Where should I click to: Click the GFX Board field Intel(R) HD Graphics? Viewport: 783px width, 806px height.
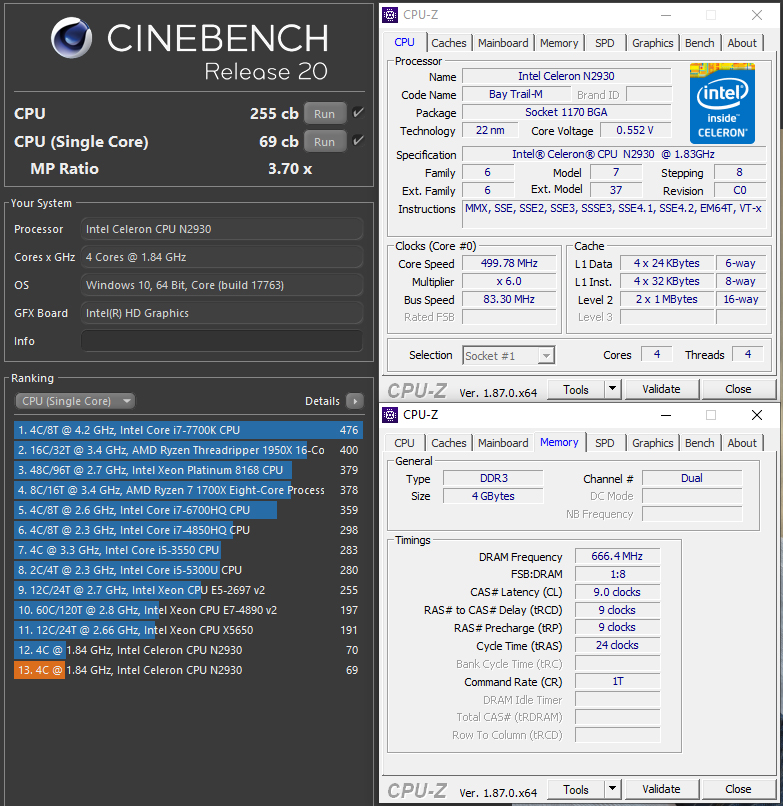222,313
